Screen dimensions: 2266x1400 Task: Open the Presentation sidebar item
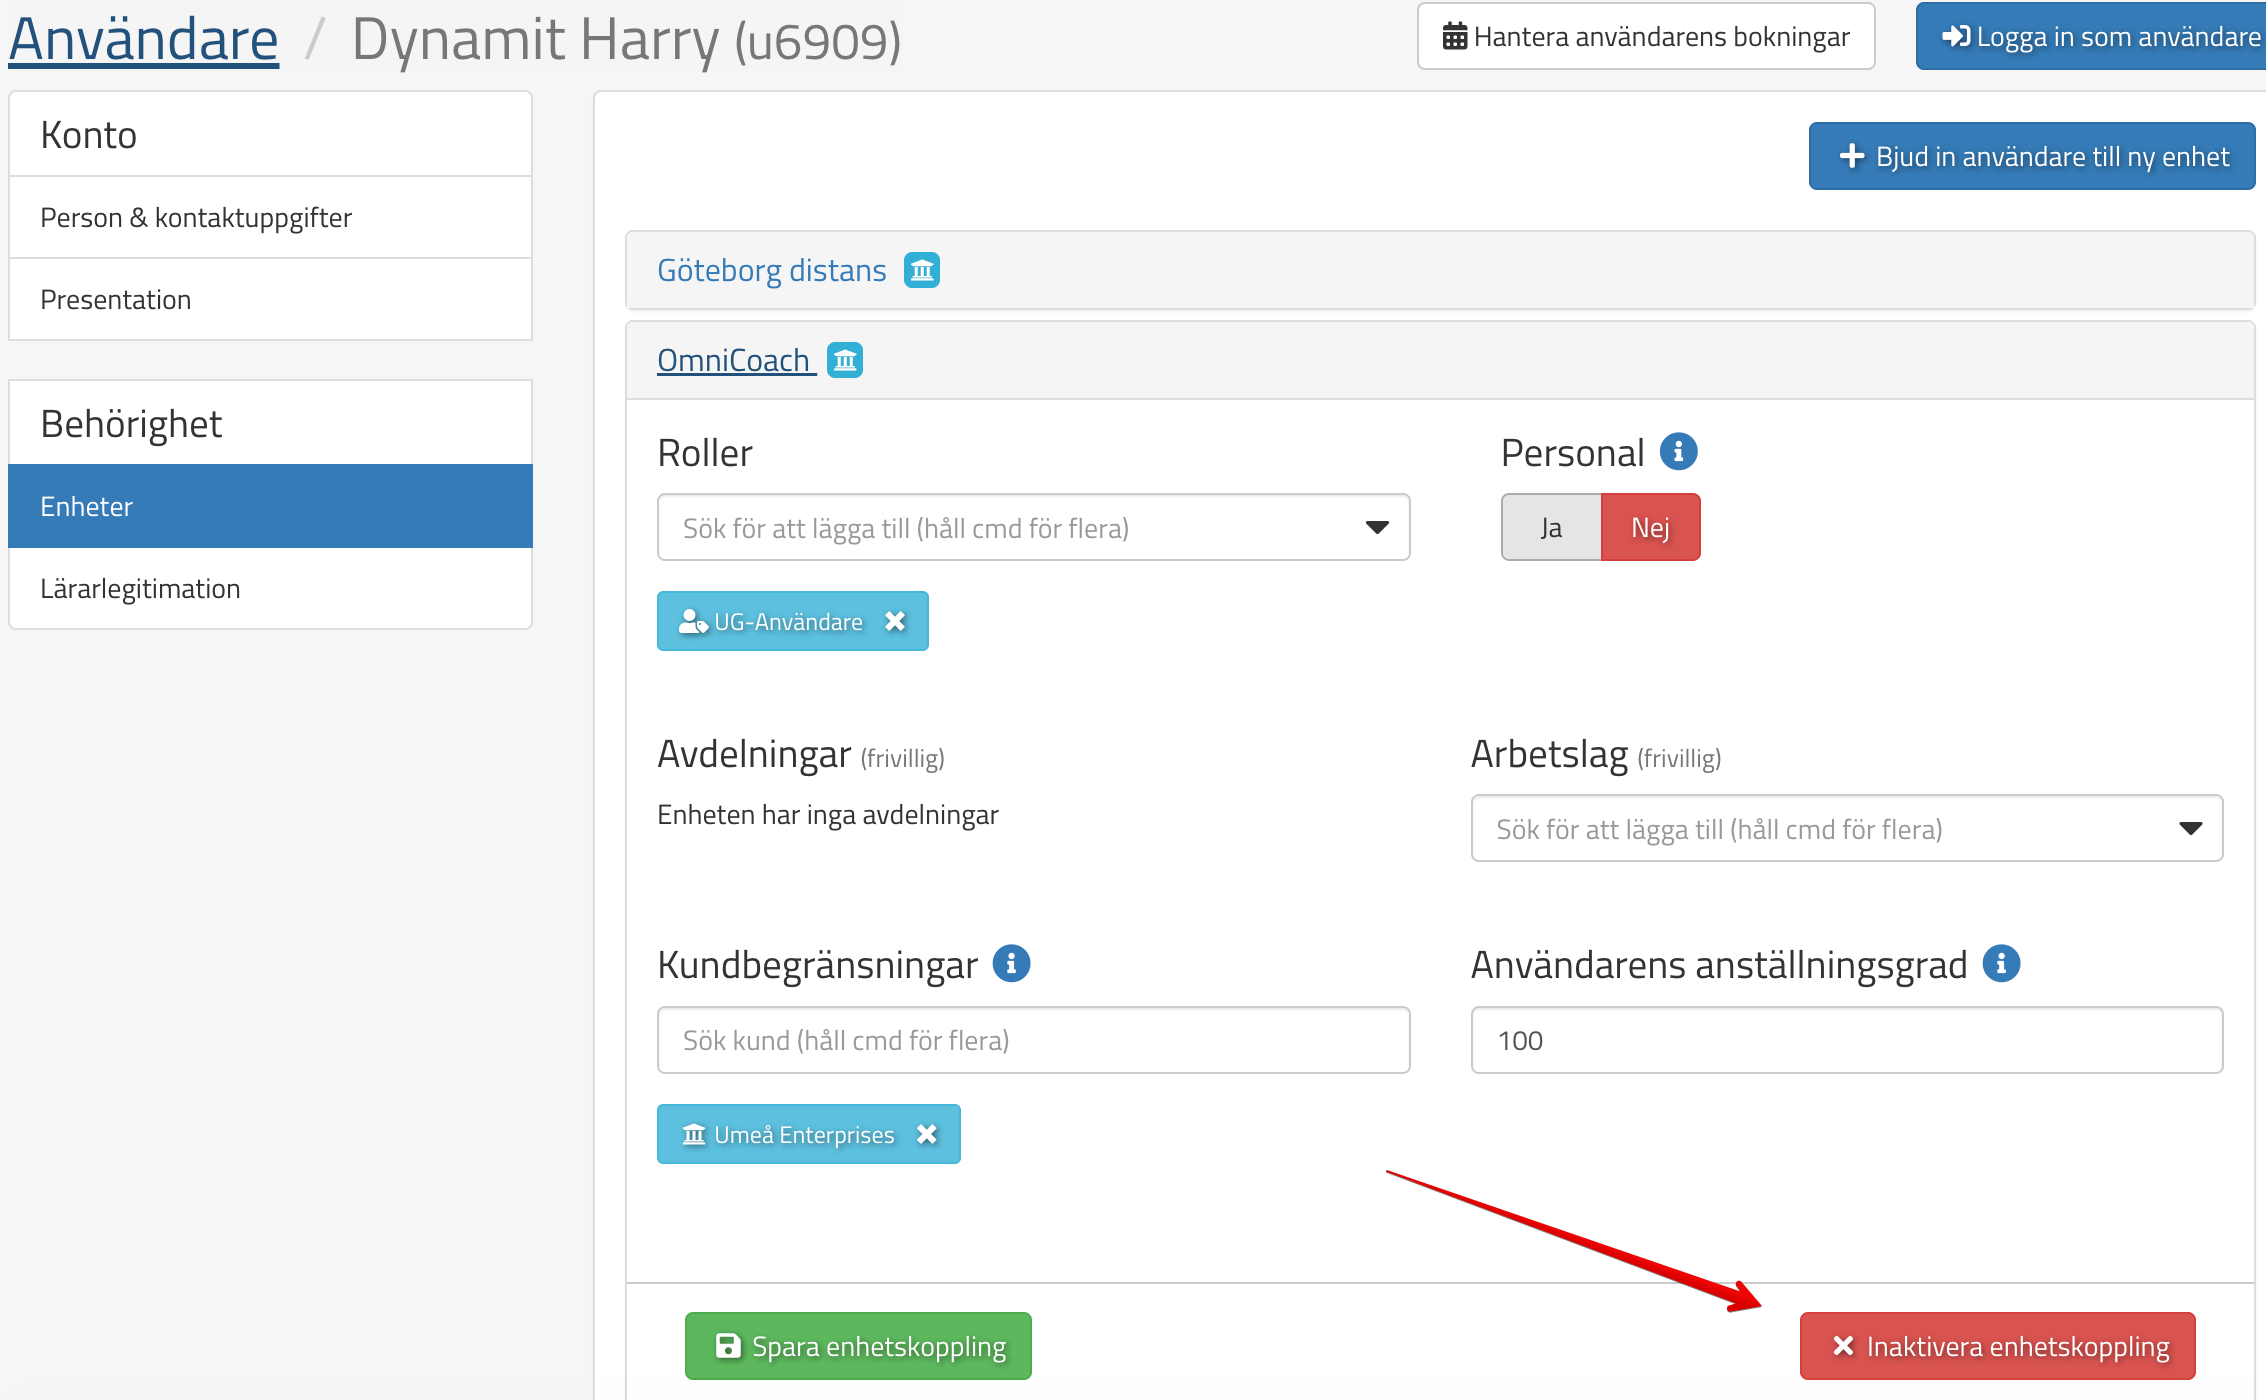click(x=115, y=299)
